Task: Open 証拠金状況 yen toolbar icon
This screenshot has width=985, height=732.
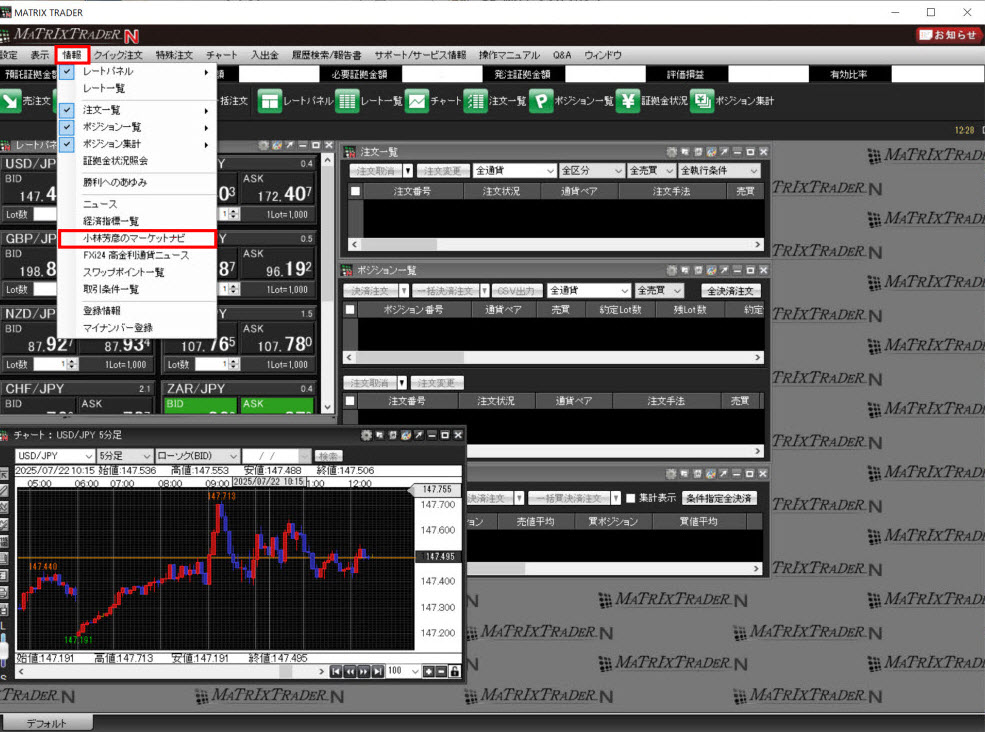Action: point(628,101)
